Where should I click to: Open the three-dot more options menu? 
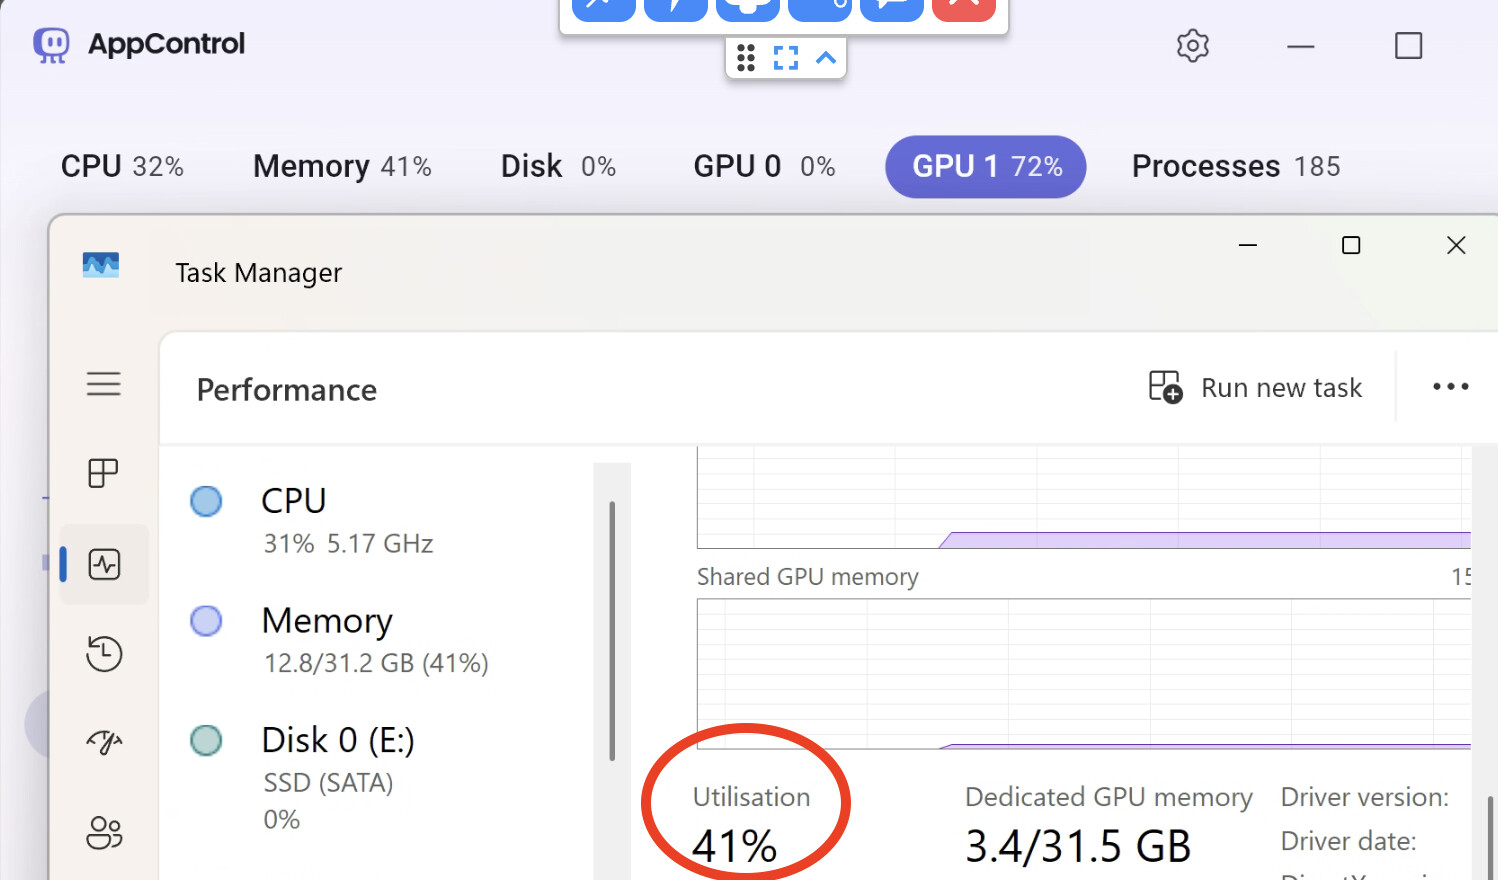click(x=1450, y=387)
